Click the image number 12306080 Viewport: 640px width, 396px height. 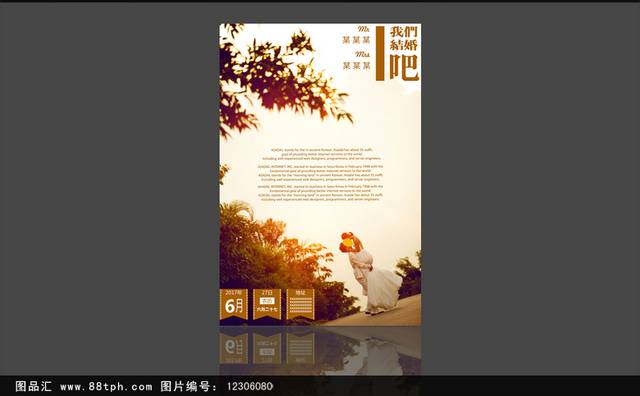[x=250, y=386]
